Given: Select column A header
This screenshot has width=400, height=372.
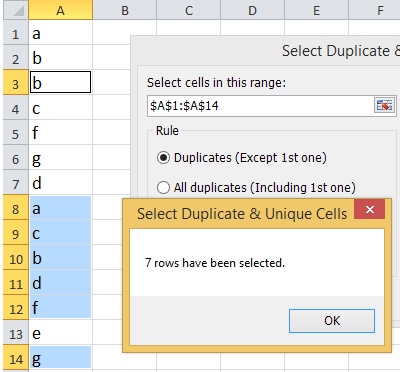Looking at the screenshot, I should 60,10.
